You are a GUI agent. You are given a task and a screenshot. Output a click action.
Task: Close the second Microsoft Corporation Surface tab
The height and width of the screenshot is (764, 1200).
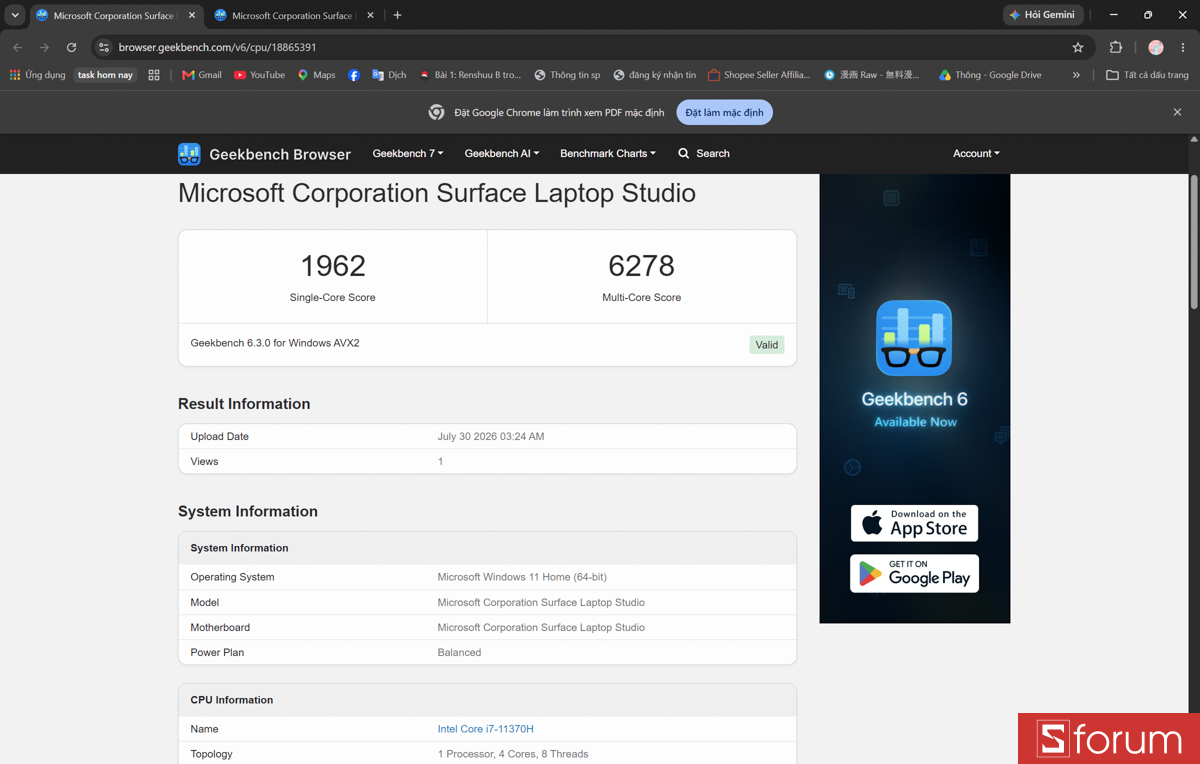click(370, 15)
